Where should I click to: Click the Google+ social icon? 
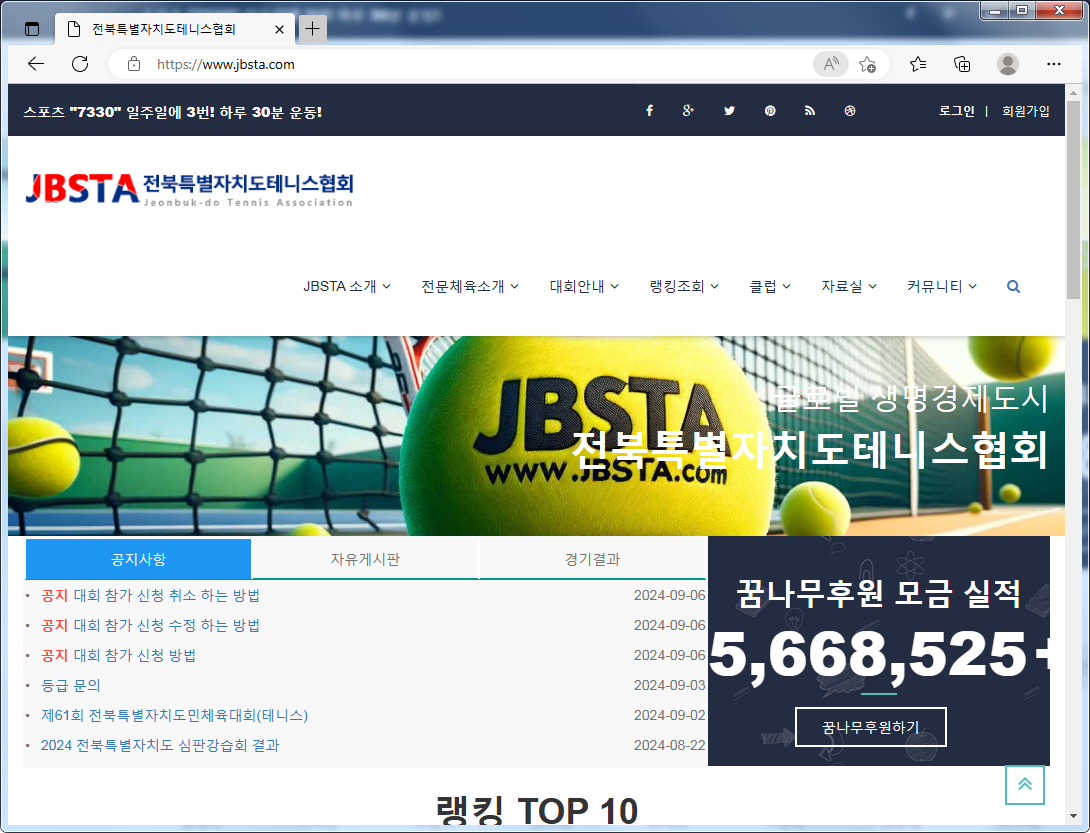pos(689,110)
